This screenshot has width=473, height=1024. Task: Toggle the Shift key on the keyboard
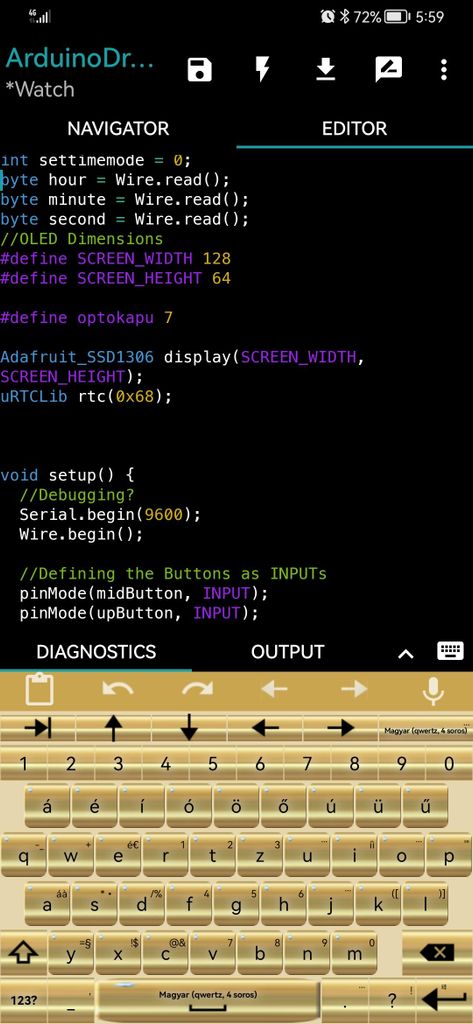point(23,953)
